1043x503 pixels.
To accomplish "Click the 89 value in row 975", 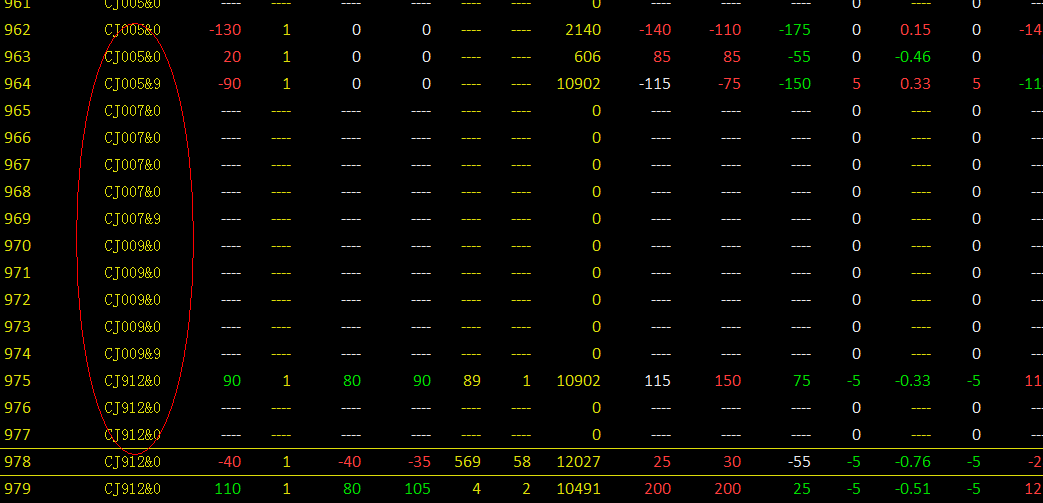I will 471,381.
